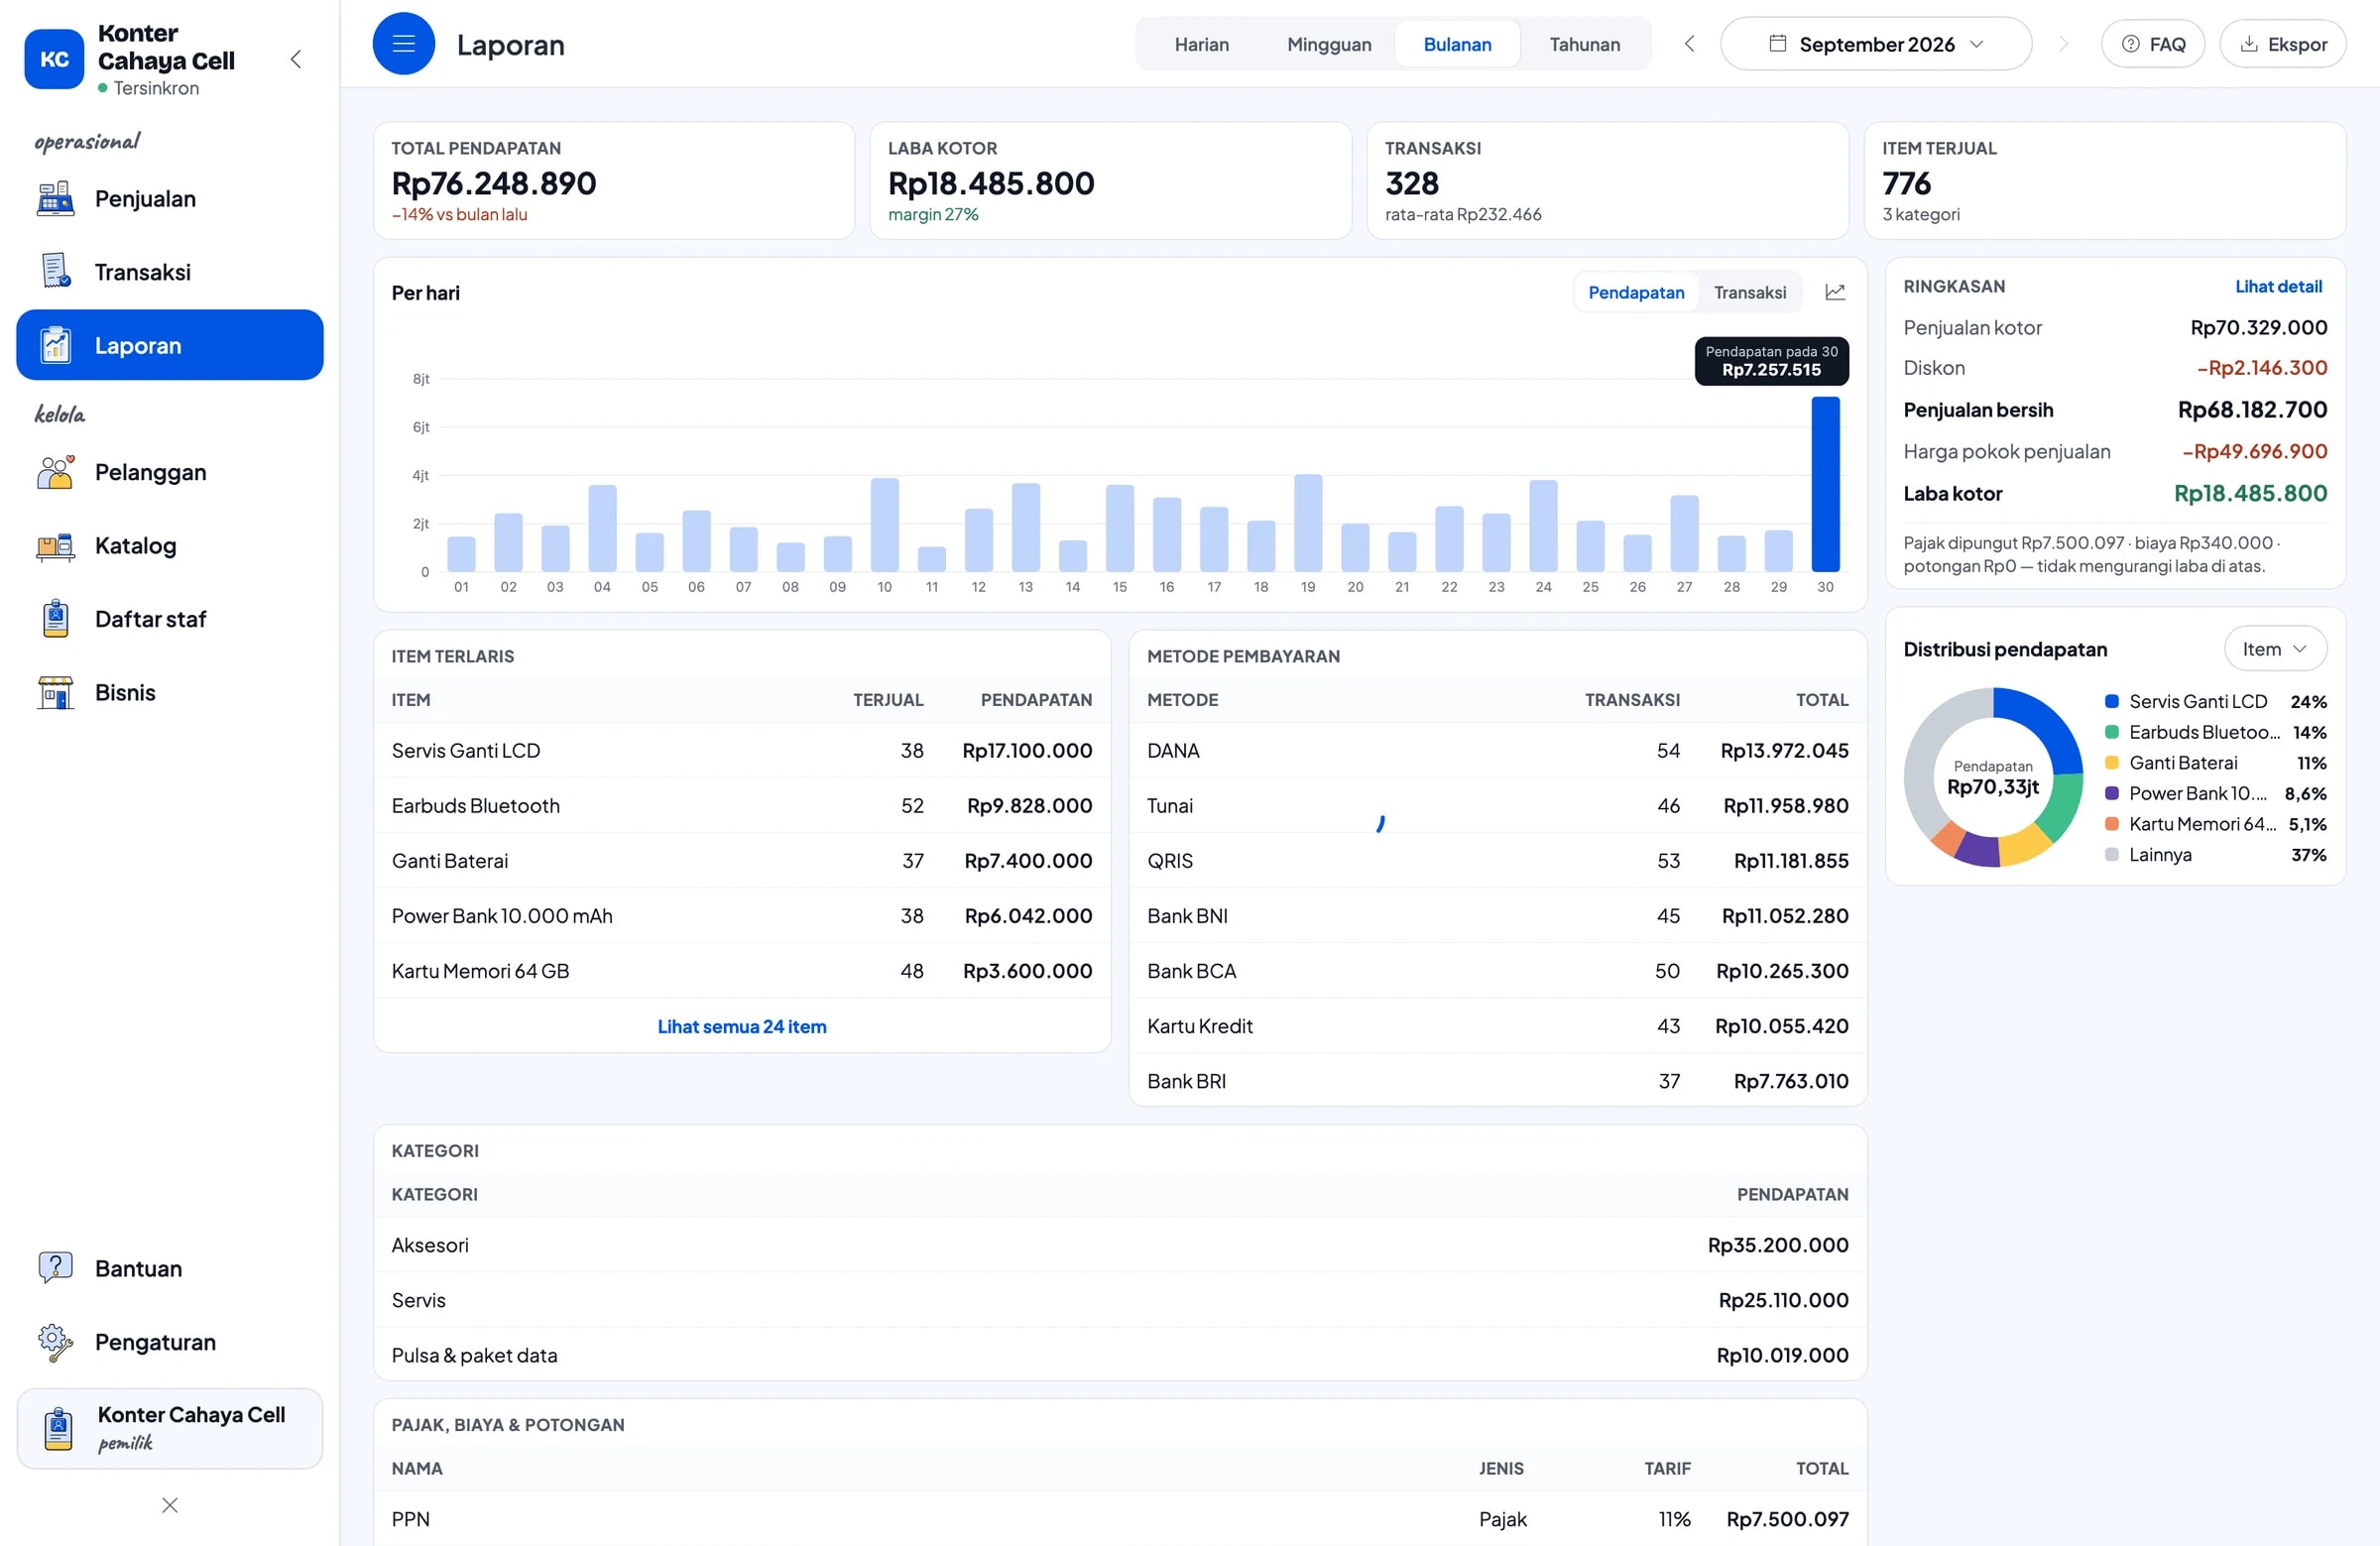The image size is (2380, 1546).
Task: Click the Power Bank 10.000 mAh row
Action: (x=742, y=915)
